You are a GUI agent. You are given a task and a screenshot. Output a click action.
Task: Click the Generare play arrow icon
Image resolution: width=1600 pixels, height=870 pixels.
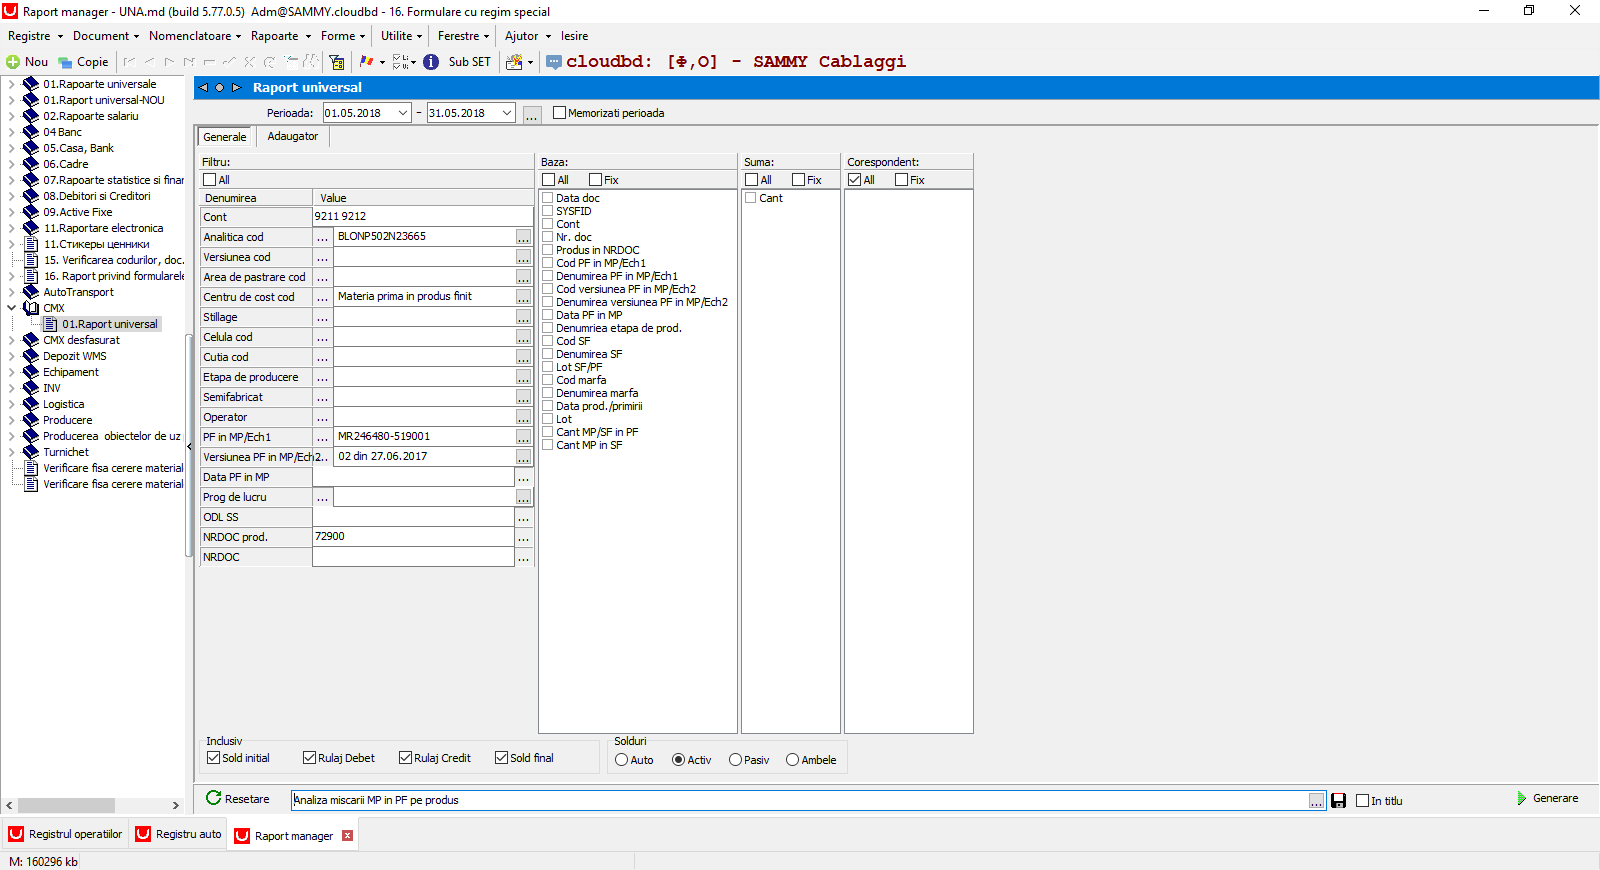pos(1522,798)
